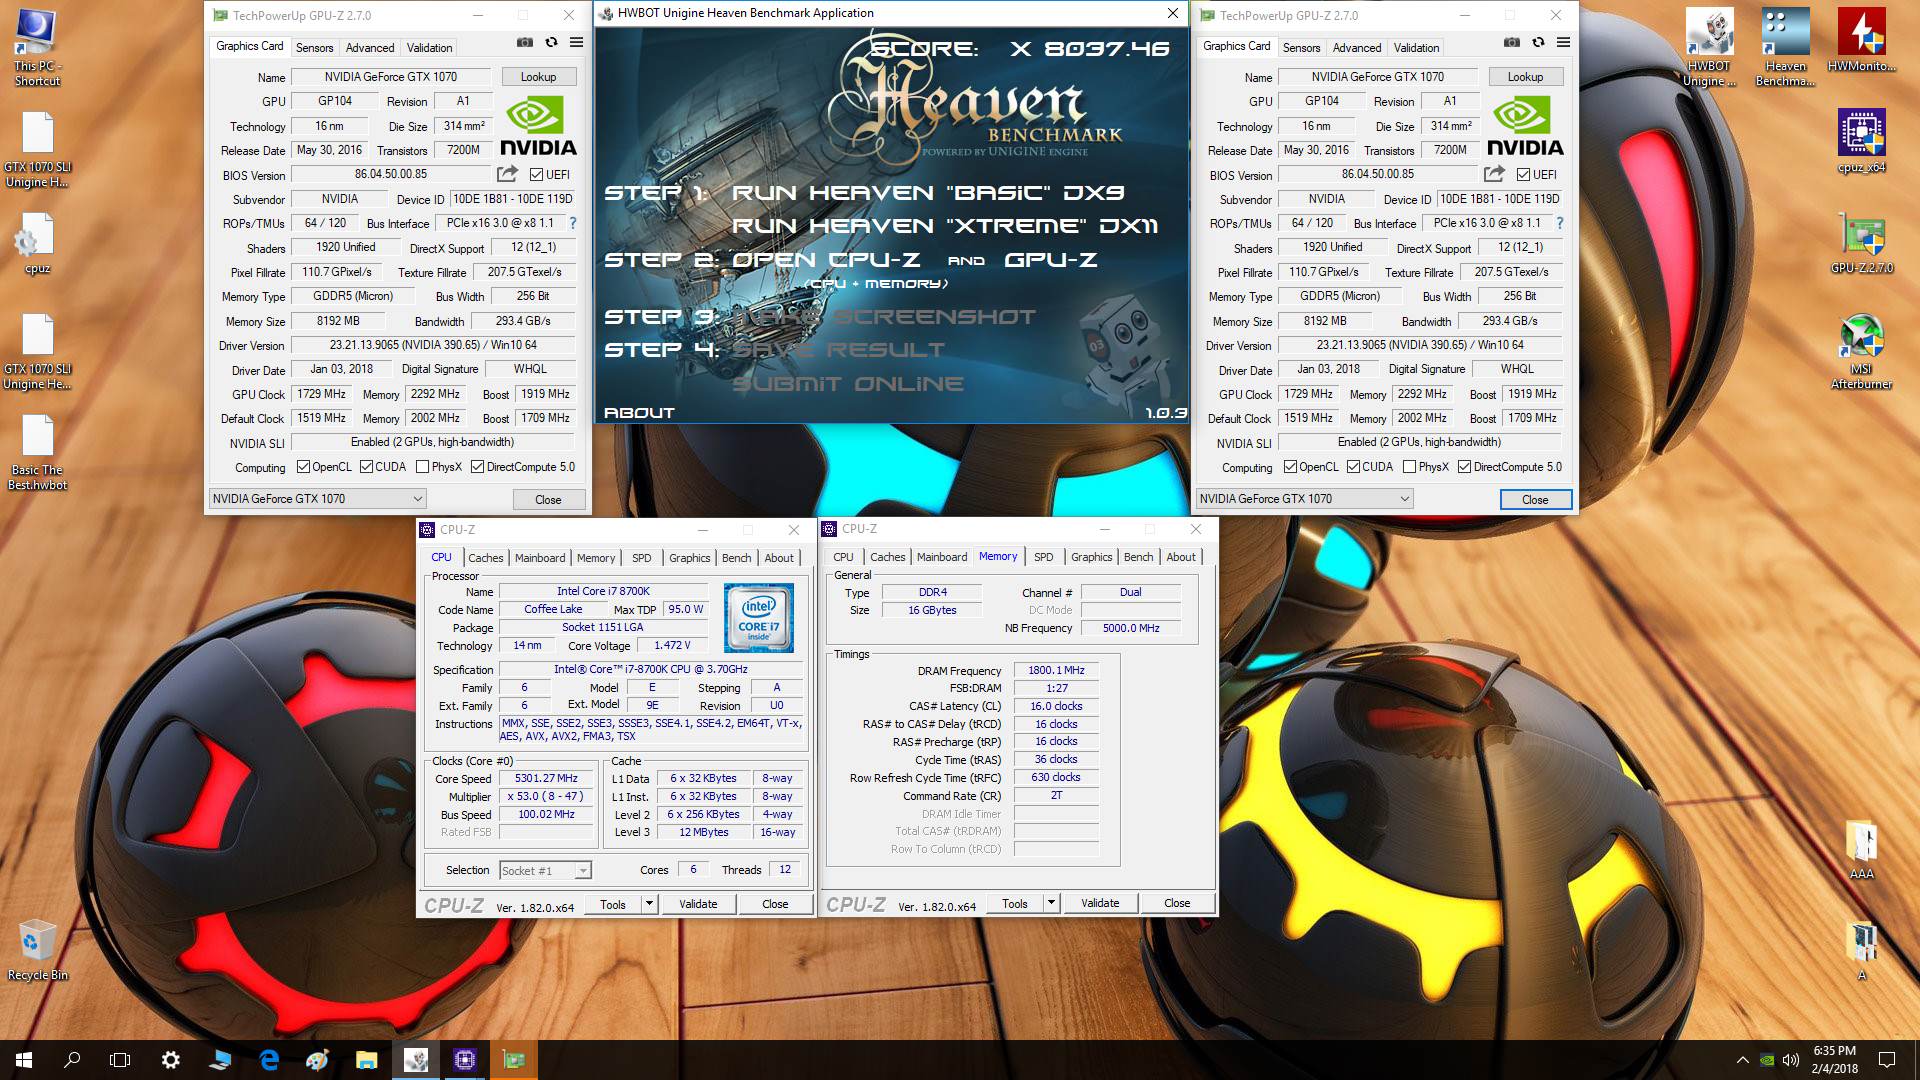Switch to Sensors tab in left GPU-Z

pos(314,48)
